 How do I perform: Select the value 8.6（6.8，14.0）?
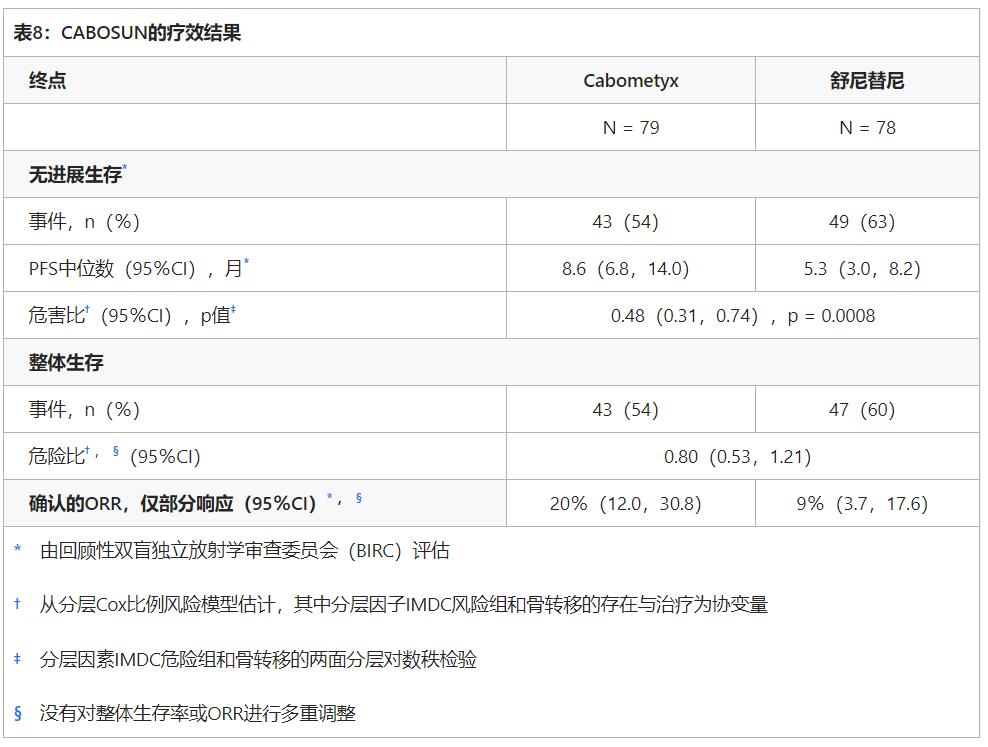626,269
